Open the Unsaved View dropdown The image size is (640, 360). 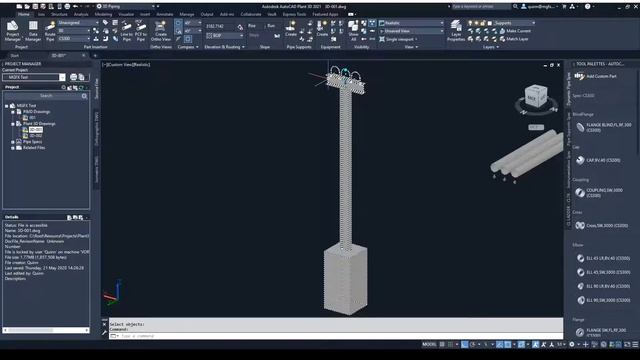(x=411, y=31)
